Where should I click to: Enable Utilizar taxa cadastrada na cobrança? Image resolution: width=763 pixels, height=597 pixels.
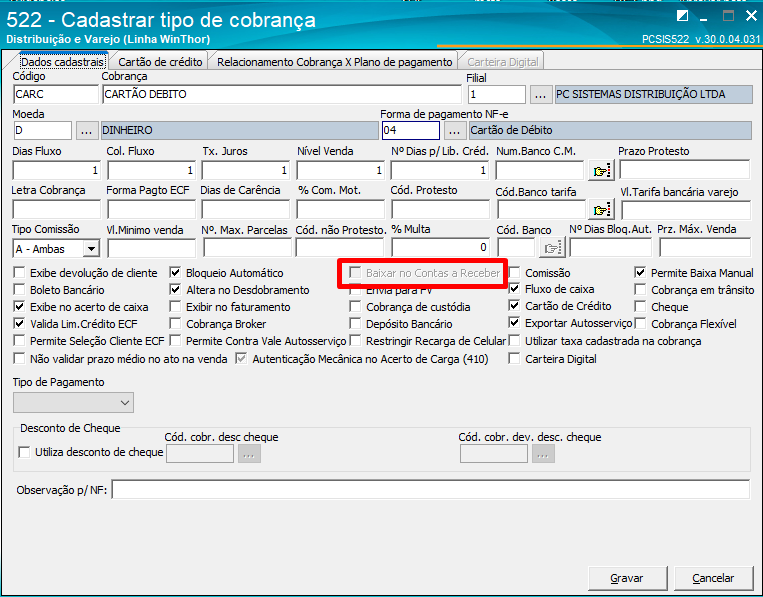pyautogui.click(x=514, y=340)
